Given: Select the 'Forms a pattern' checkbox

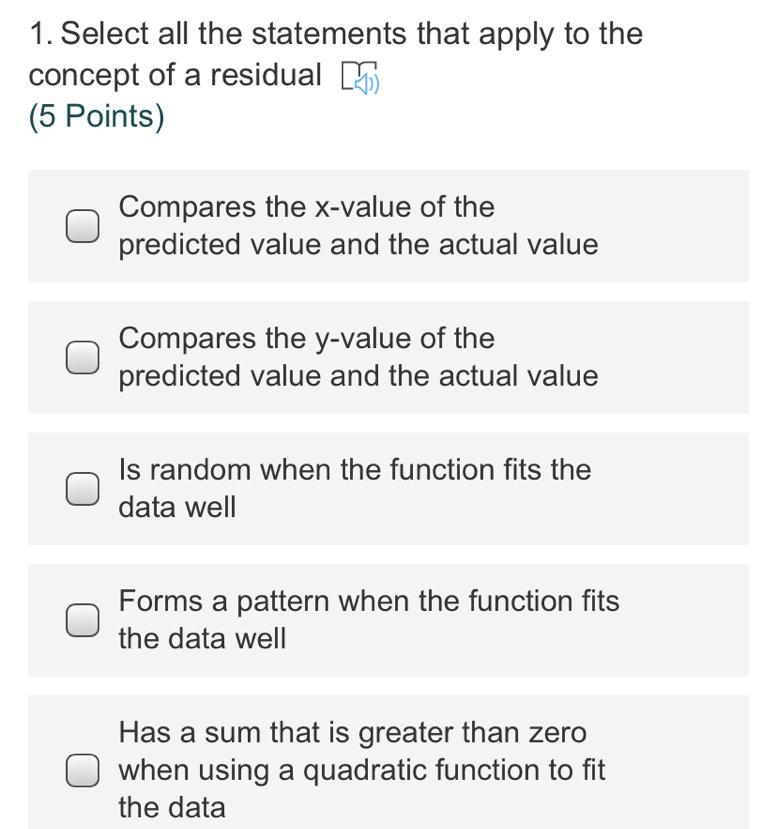Looking at the screenshot, I should (83, 620).
